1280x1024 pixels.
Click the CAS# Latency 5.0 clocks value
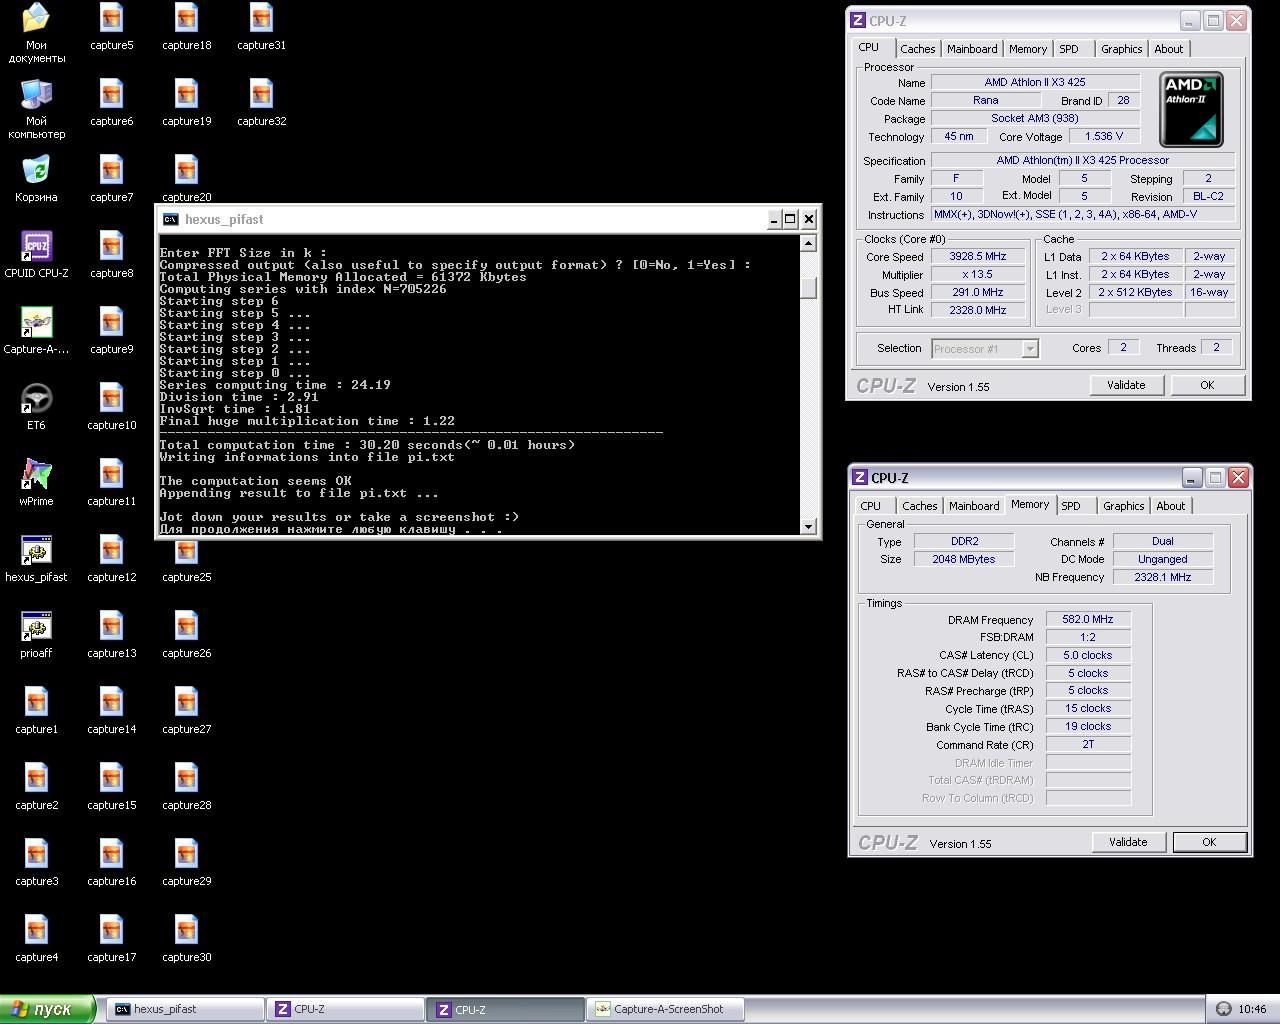[1088, 655]
